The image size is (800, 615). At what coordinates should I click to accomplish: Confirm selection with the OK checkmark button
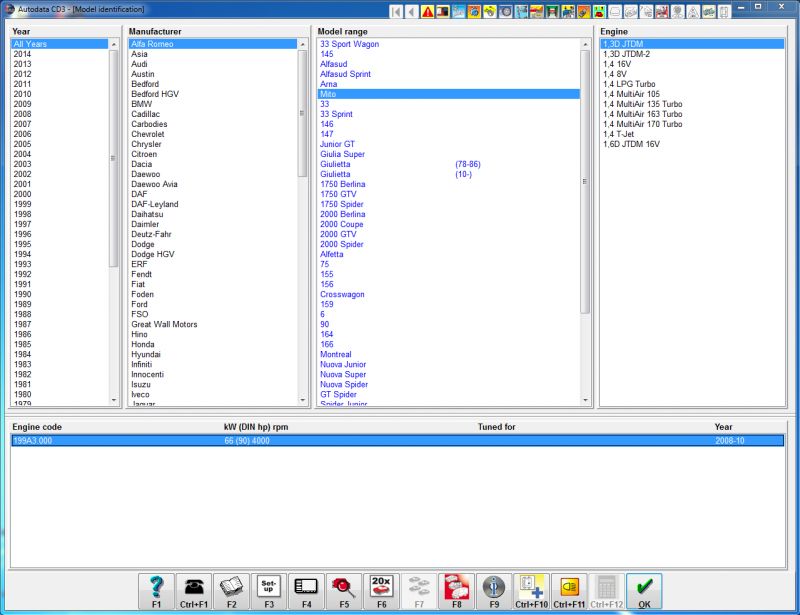pyautogui.click(x=644, y=592)
